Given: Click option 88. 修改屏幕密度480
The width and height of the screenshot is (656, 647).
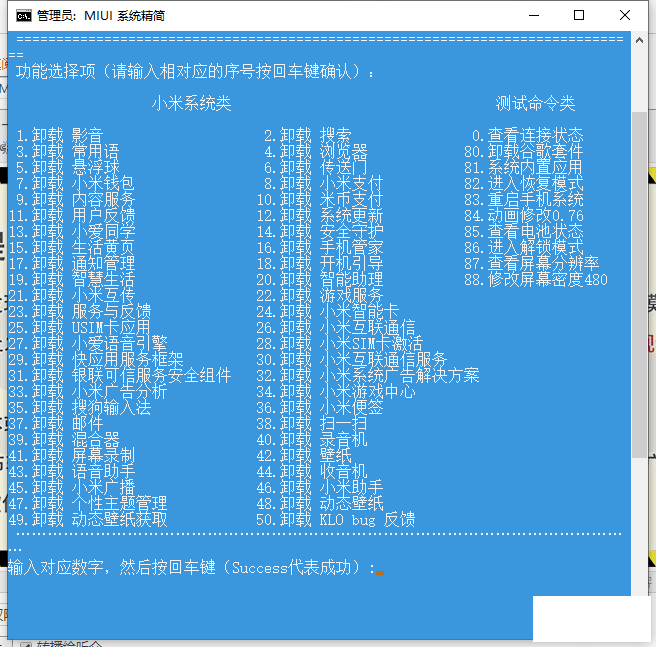Looking at the screenshot, I should click(x=536, y=280).
